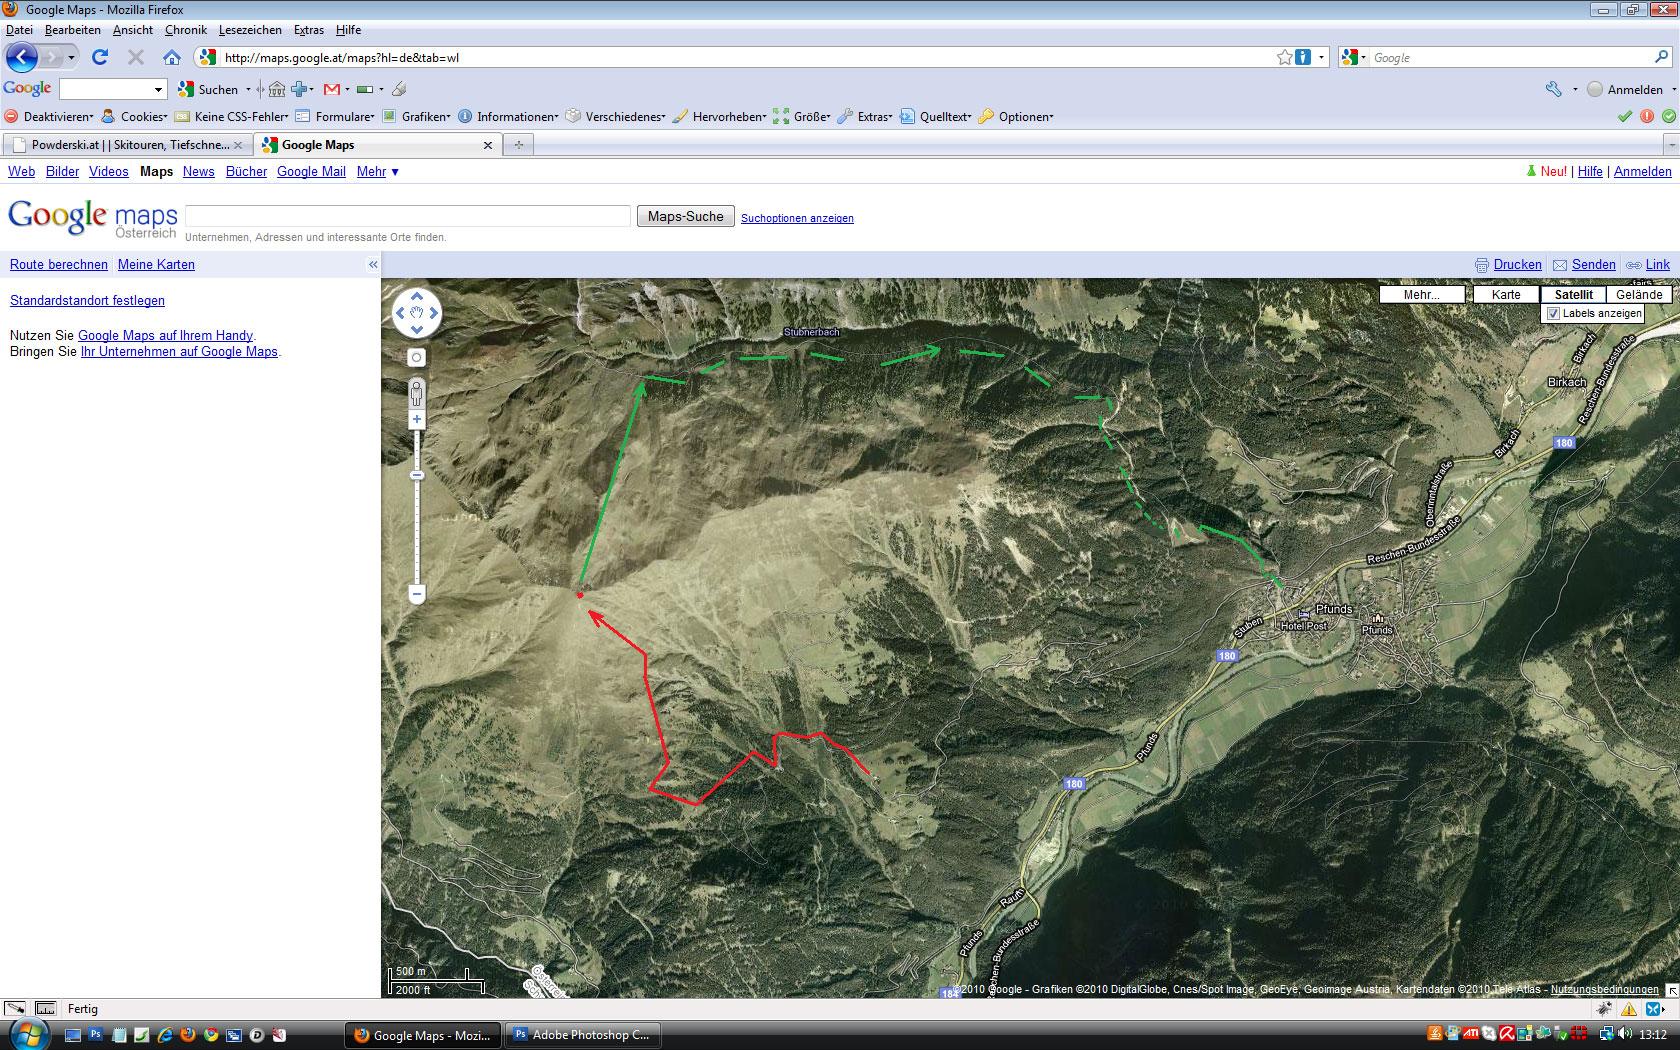Switch map to Gelände view
The image size is (1680, 1050).
point(1639,295)
